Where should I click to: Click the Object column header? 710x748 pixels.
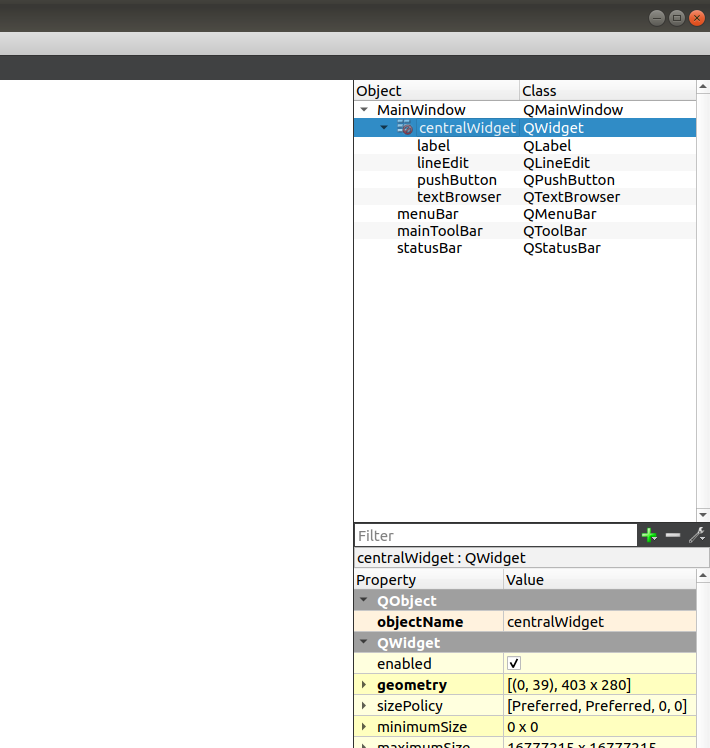point(436,91)
